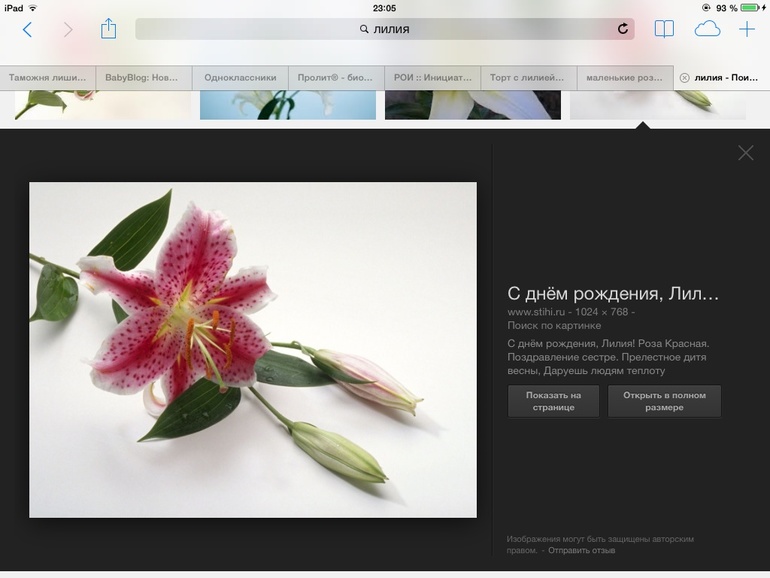
Task: Open the 'С днём рождения, Лил...' title link
Action: pos(613,294)
